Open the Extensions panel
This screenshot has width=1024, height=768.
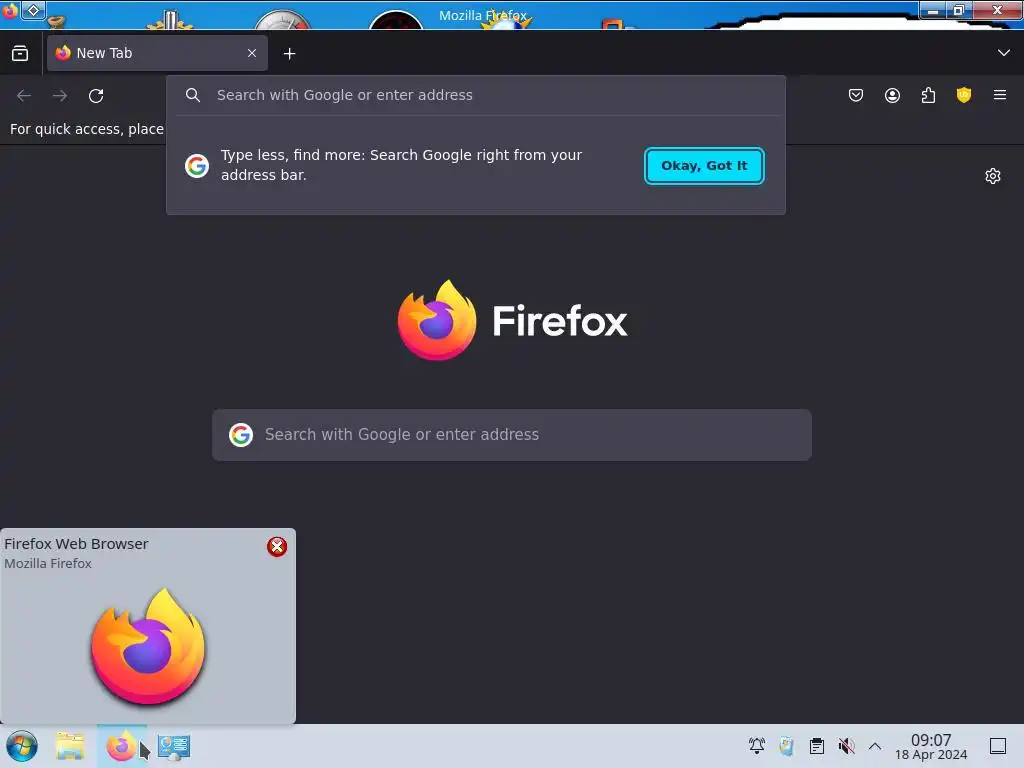pos(928,95)
